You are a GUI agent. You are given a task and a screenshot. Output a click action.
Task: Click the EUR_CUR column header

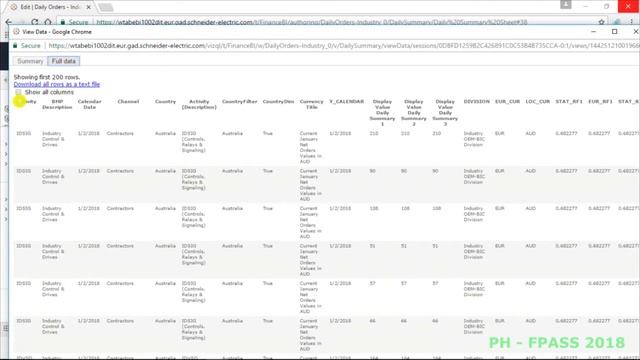pyautogui.click(x=507, y=102)
